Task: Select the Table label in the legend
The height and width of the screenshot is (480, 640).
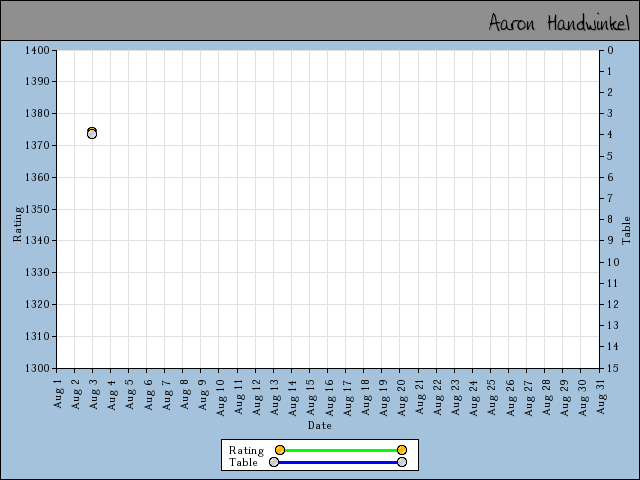Action: tap(243, 462)
